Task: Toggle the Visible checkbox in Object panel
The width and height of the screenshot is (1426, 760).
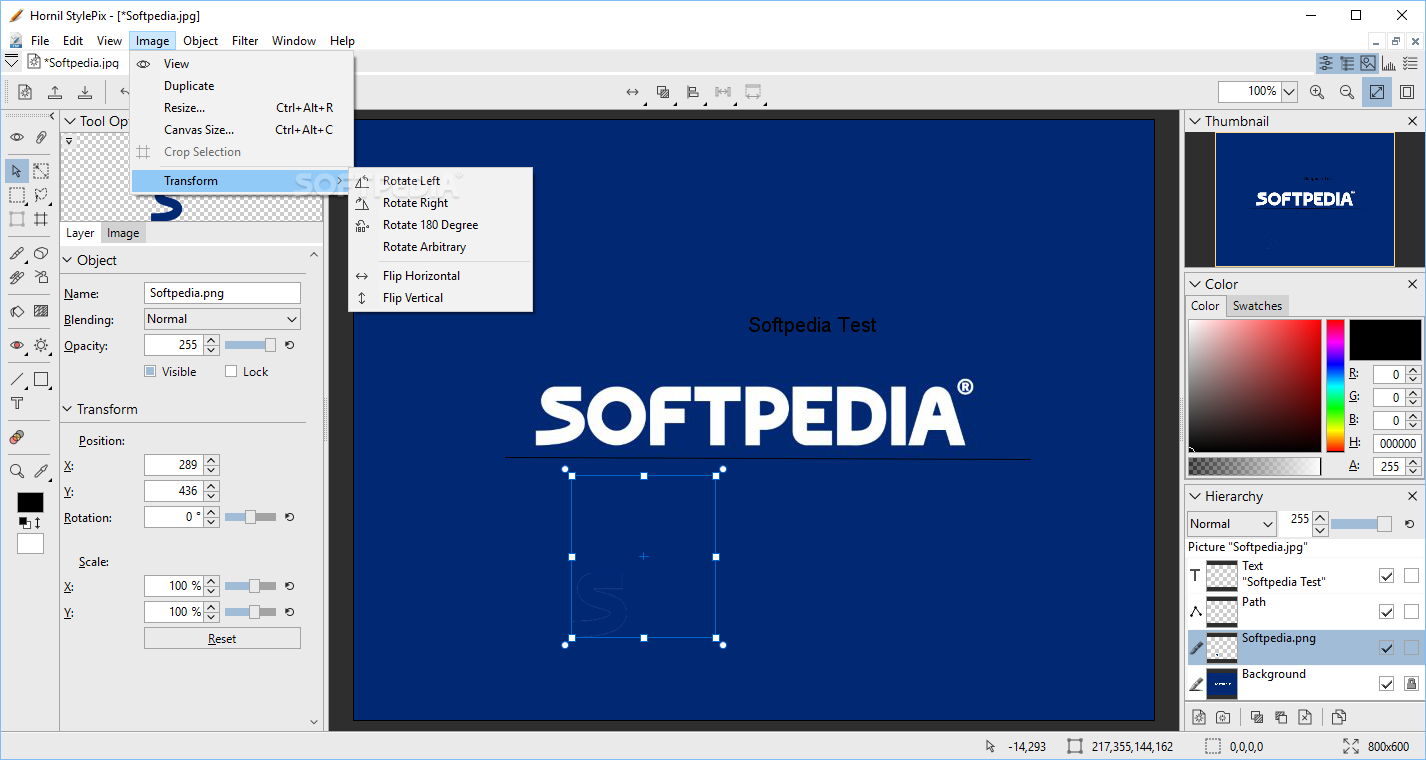Action: point(150,371)
